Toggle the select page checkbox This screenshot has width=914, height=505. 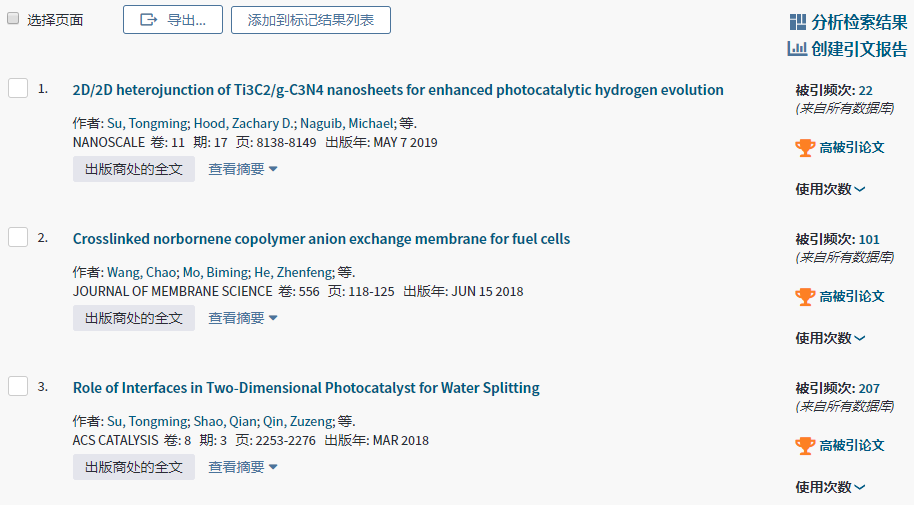click(14, 19)
